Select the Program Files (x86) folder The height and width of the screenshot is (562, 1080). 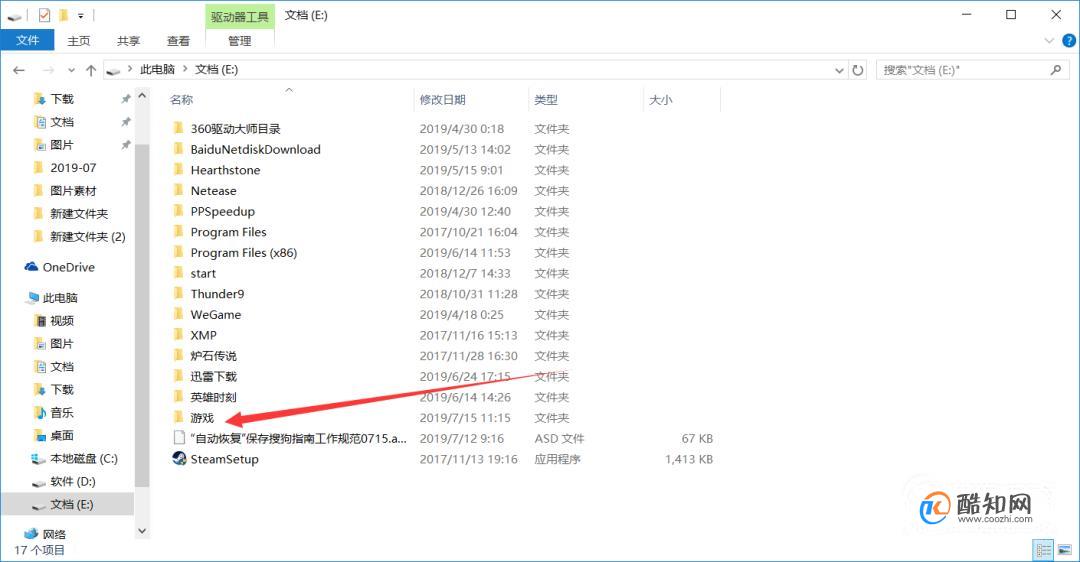pos(244,253)
